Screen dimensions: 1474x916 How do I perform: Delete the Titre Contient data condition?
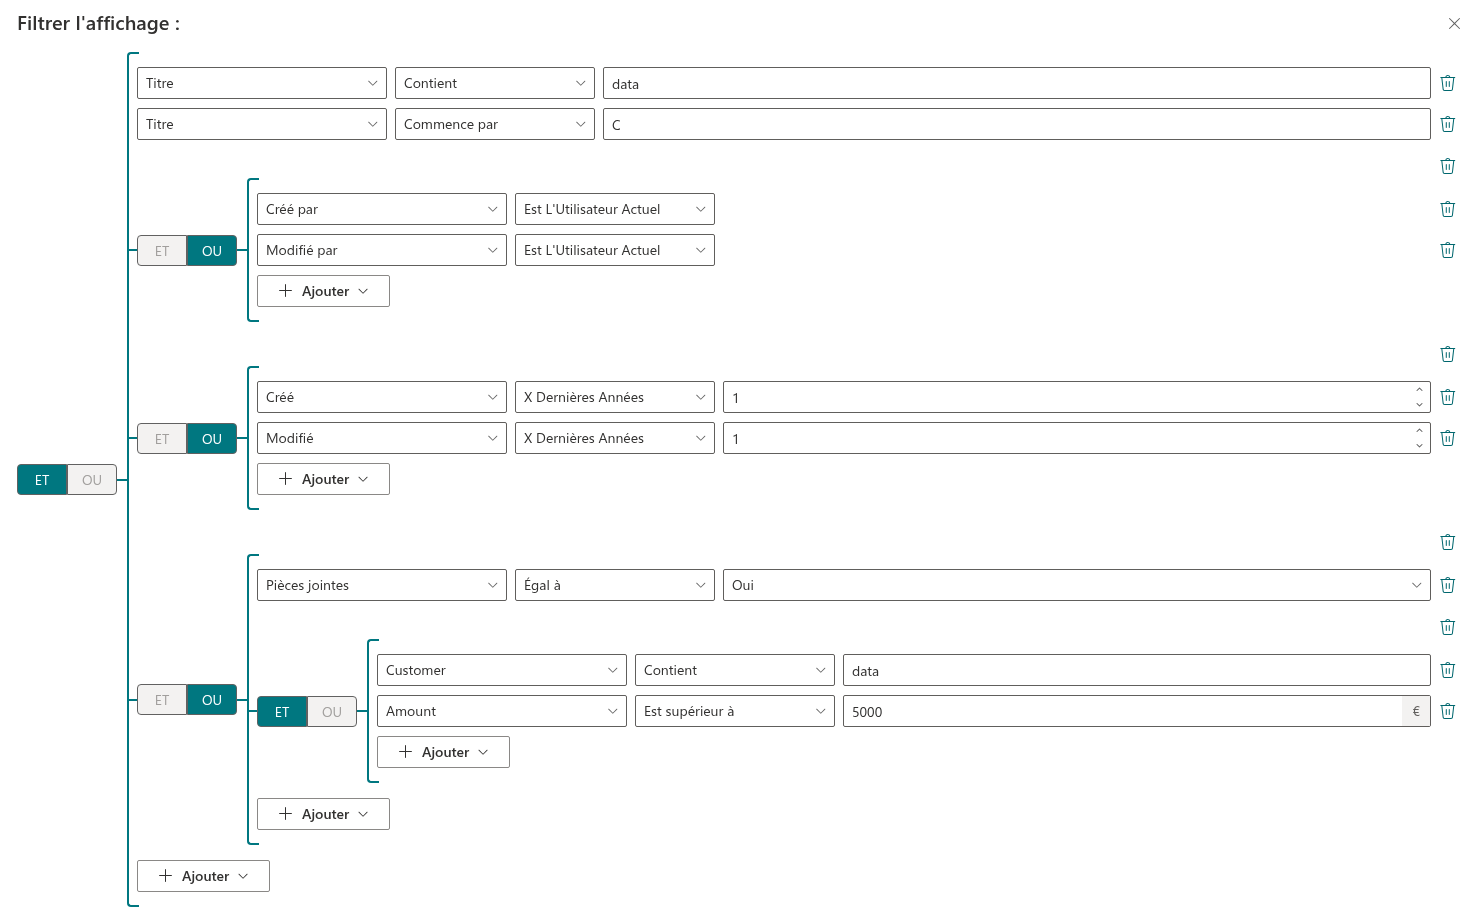tap(1447, 83)
